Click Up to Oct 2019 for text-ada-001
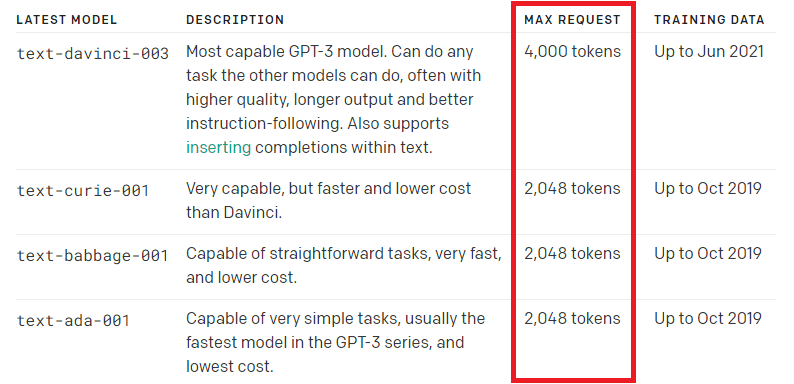794x384 pixels. click(x=708, y=318)
